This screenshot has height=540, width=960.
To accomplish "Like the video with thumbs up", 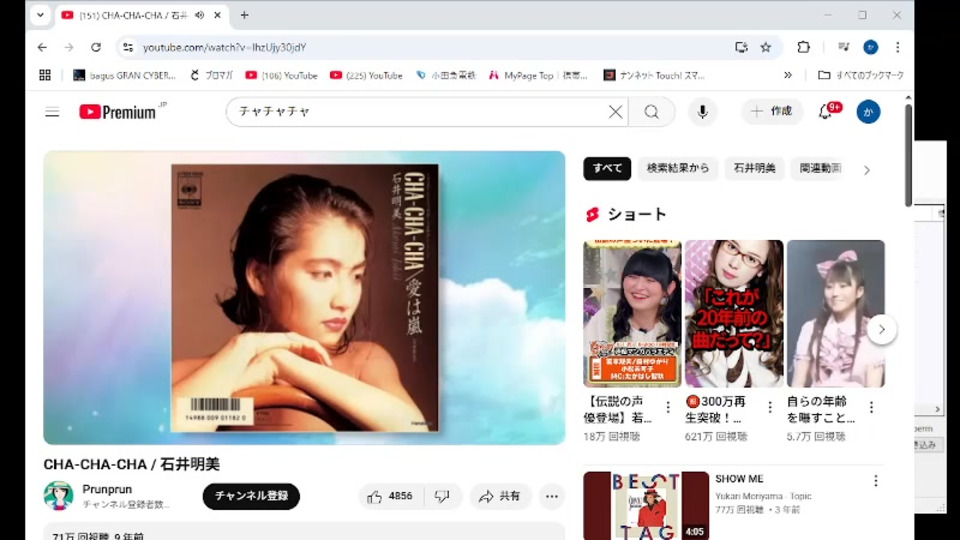I will (391, 496).
